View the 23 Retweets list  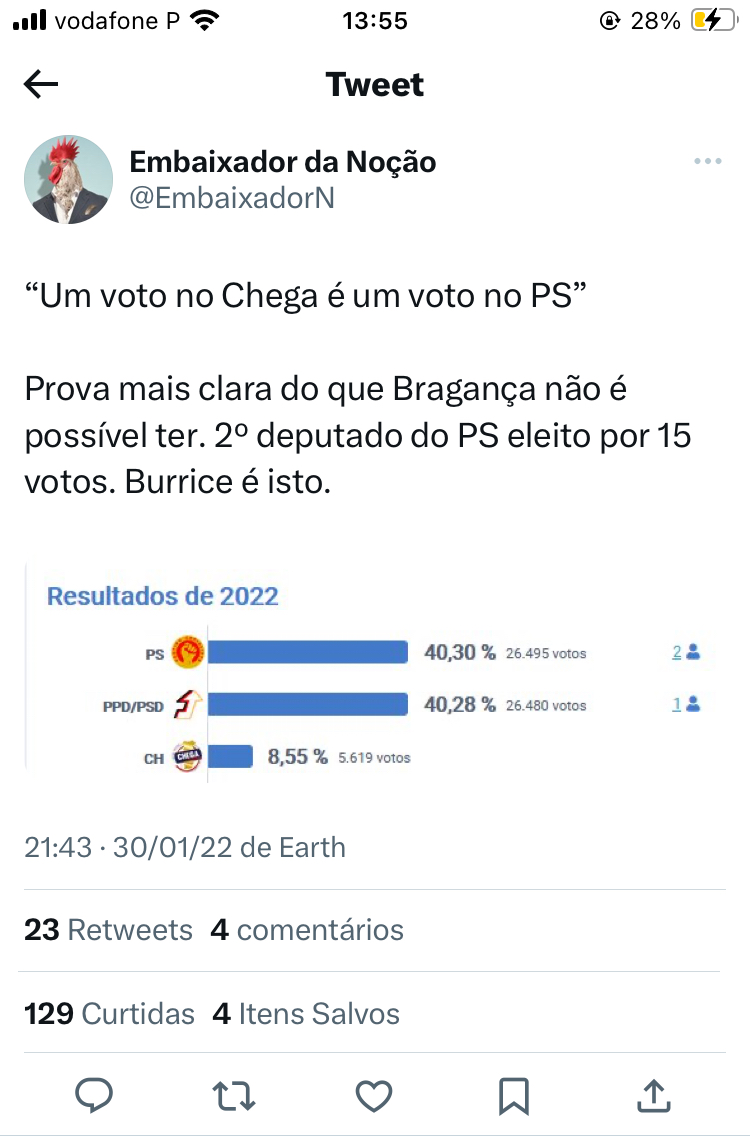click(108, 930)
